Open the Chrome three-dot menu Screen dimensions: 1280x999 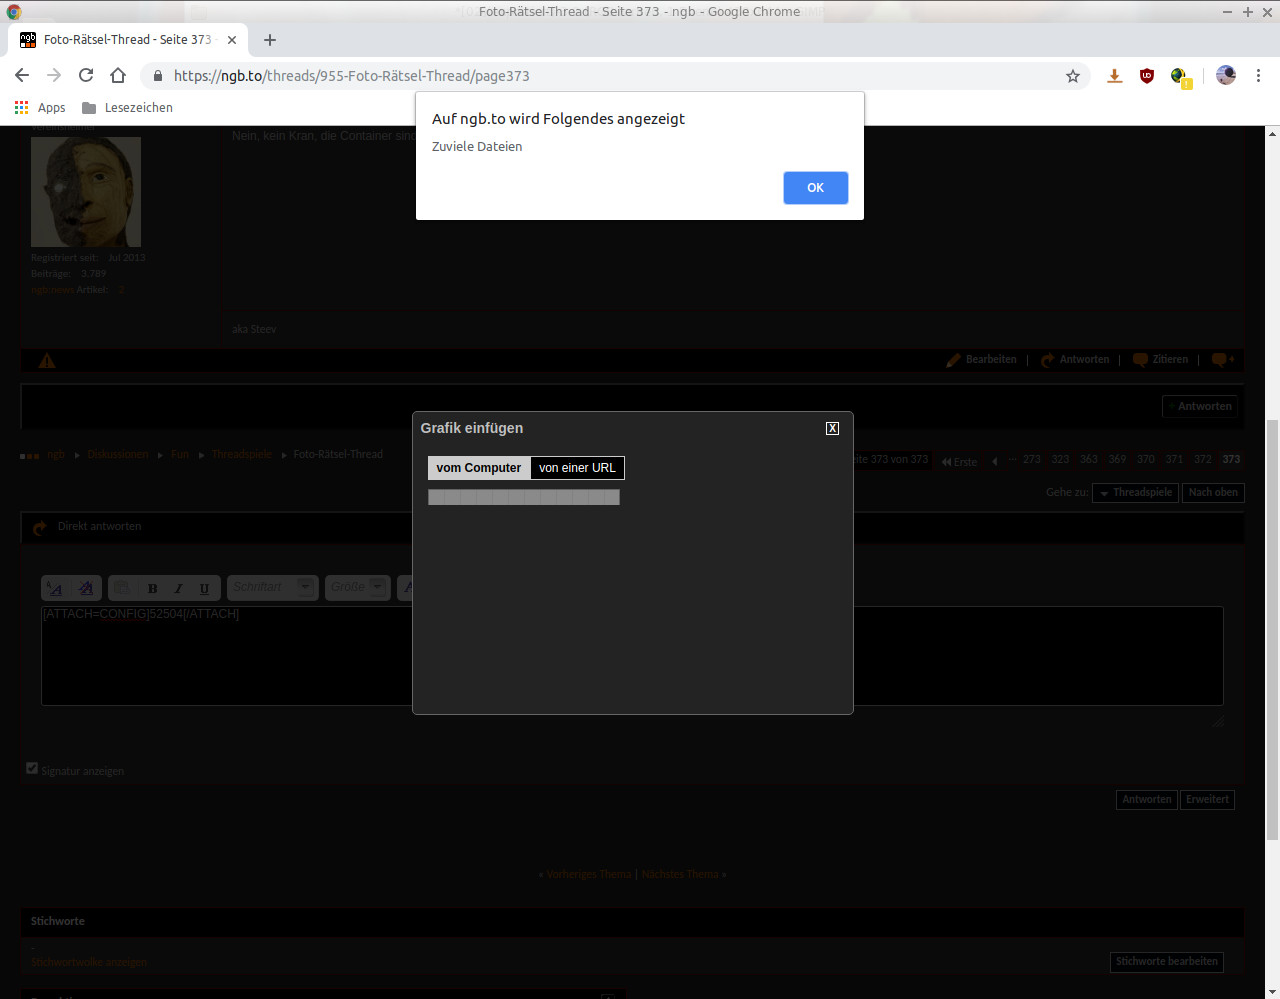point(1258,76)
